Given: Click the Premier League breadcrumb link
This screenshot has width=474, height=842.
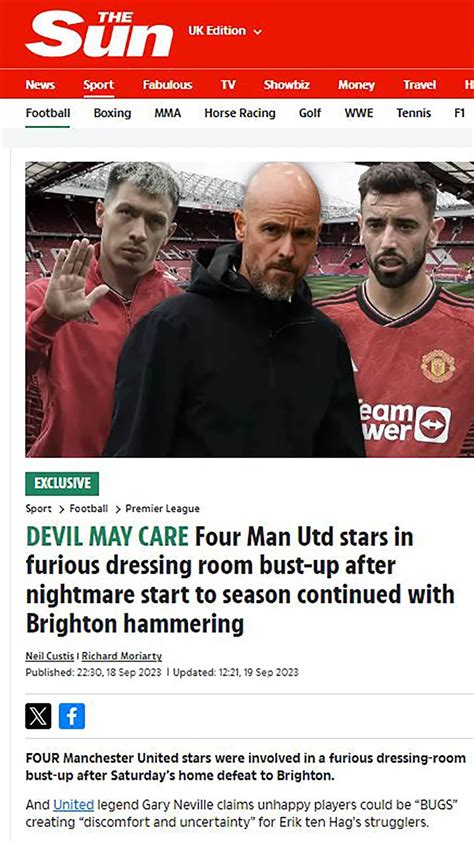Looking at the screenshot, I should [x=162, y=509].
